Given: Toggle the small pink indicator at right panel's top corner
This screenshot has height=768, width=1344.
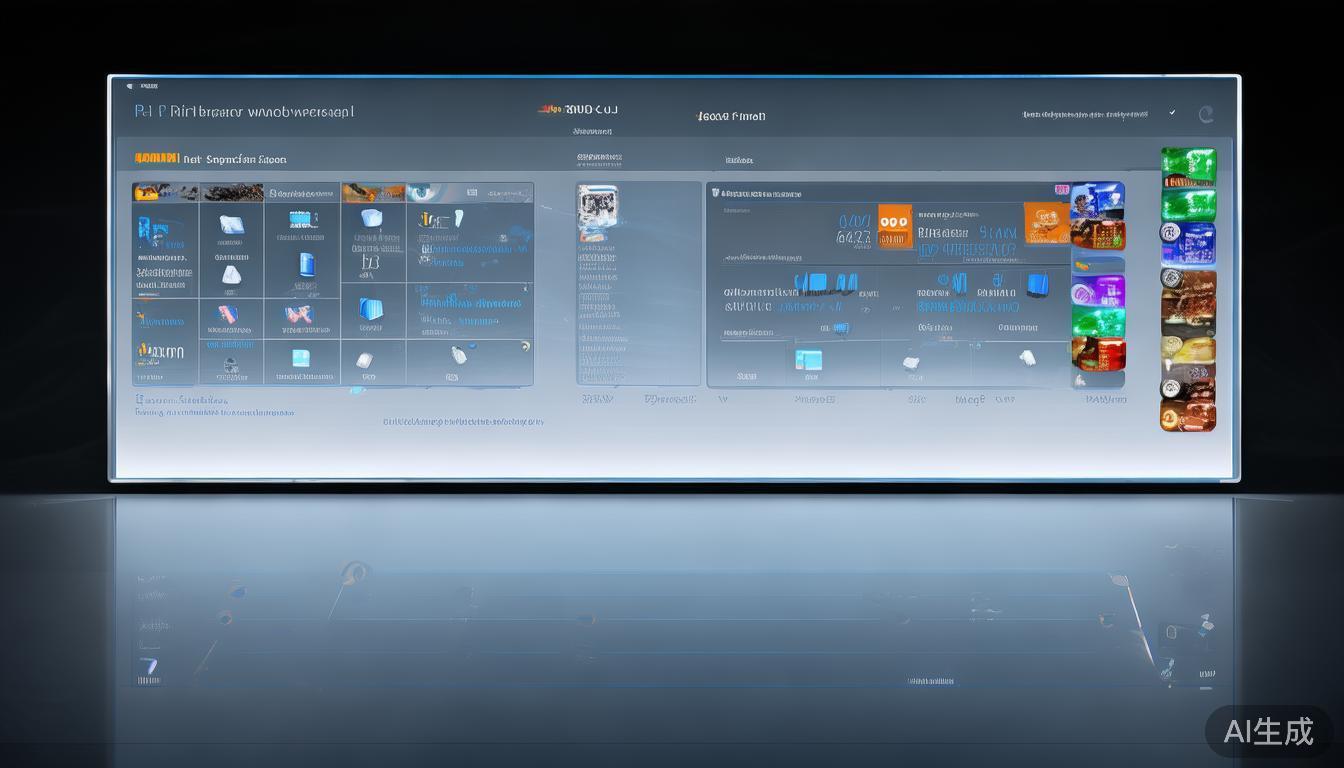Looking at the screenshot, I should click(1061, 189).
